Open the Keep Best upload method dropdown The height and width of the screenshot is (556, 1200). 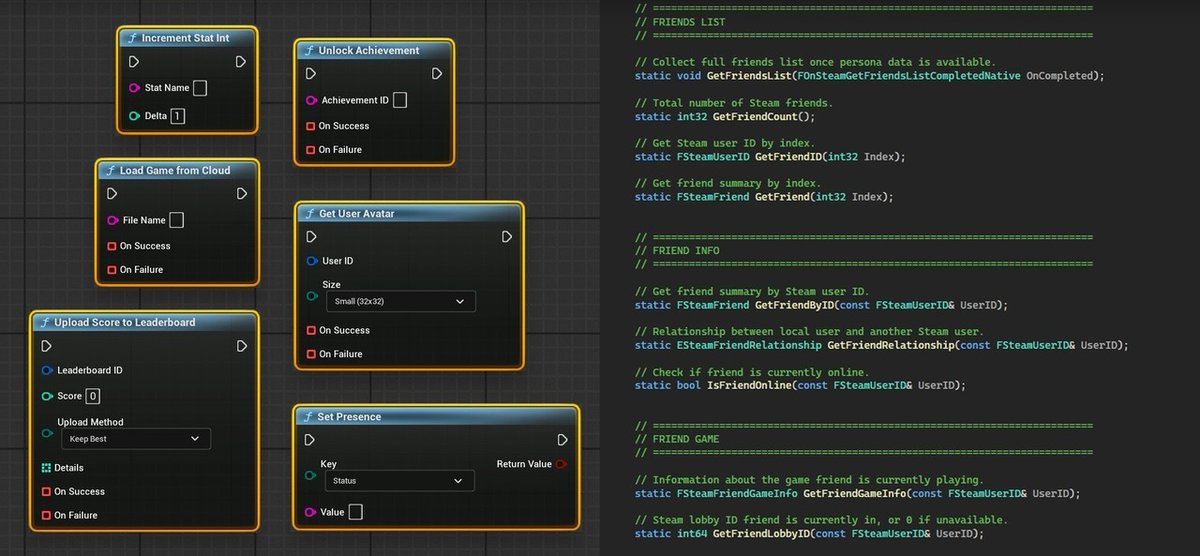click(135, 439)
